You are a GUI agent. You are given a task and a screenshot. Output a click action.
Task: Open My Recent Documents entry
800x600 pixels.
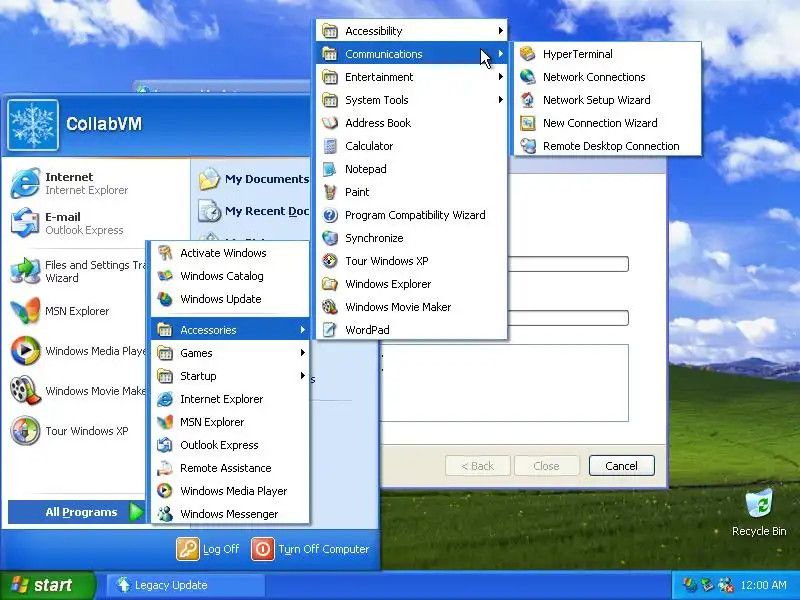coord(254,211)
